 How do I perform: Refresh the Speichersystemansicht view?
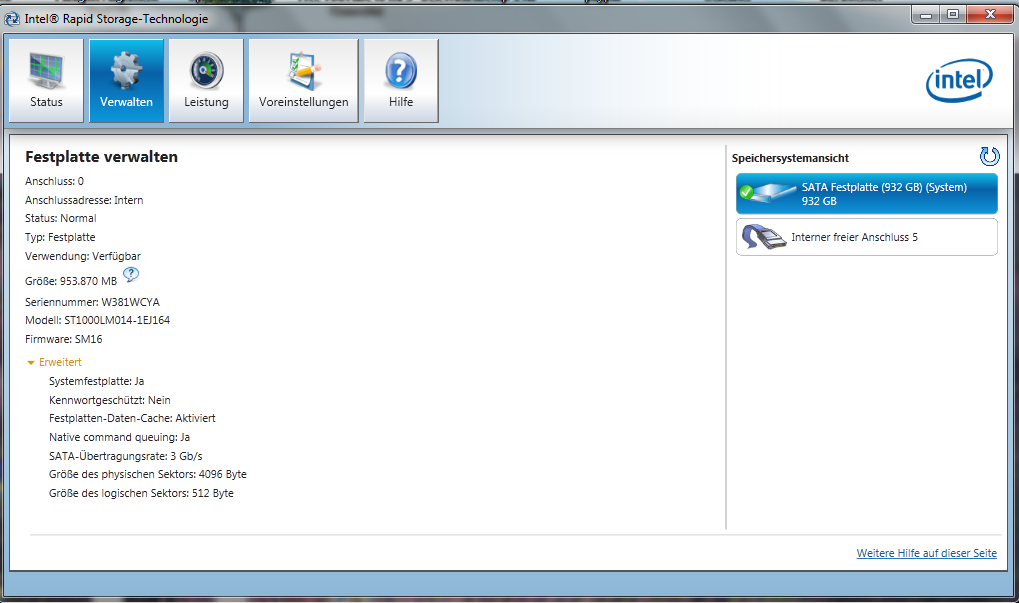click(x=989, y=157)
